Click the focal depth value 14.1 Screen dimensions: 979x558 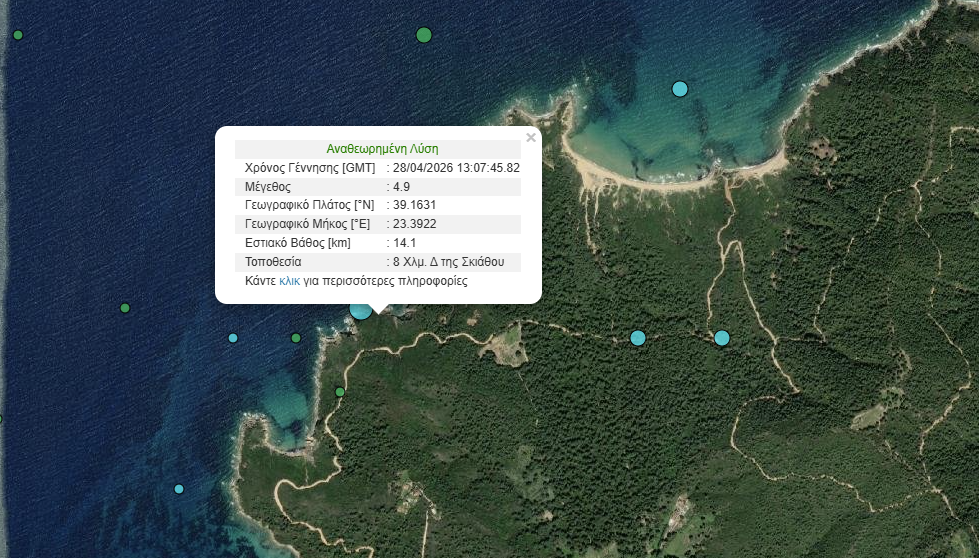point(404,243)
